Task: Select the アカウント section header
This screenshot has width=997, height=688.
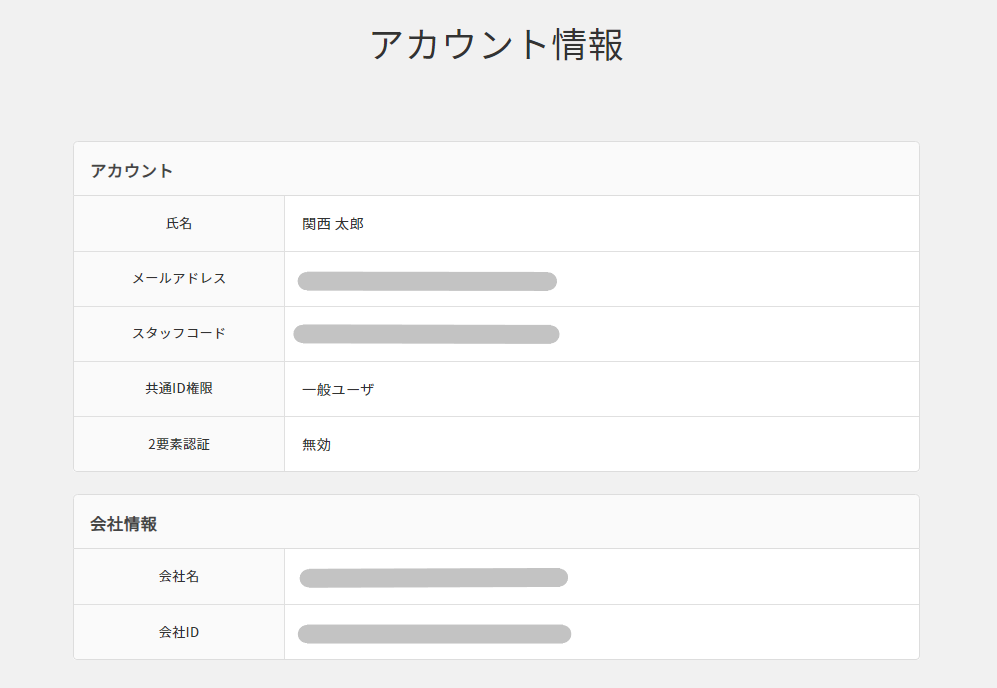Action: 132,170
